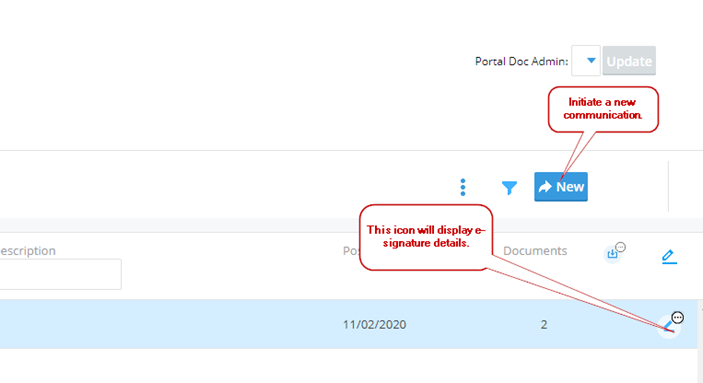This screenshot has width=703, height=383.
Task: Click the greyed-out Update button
Action: point(629,61)
